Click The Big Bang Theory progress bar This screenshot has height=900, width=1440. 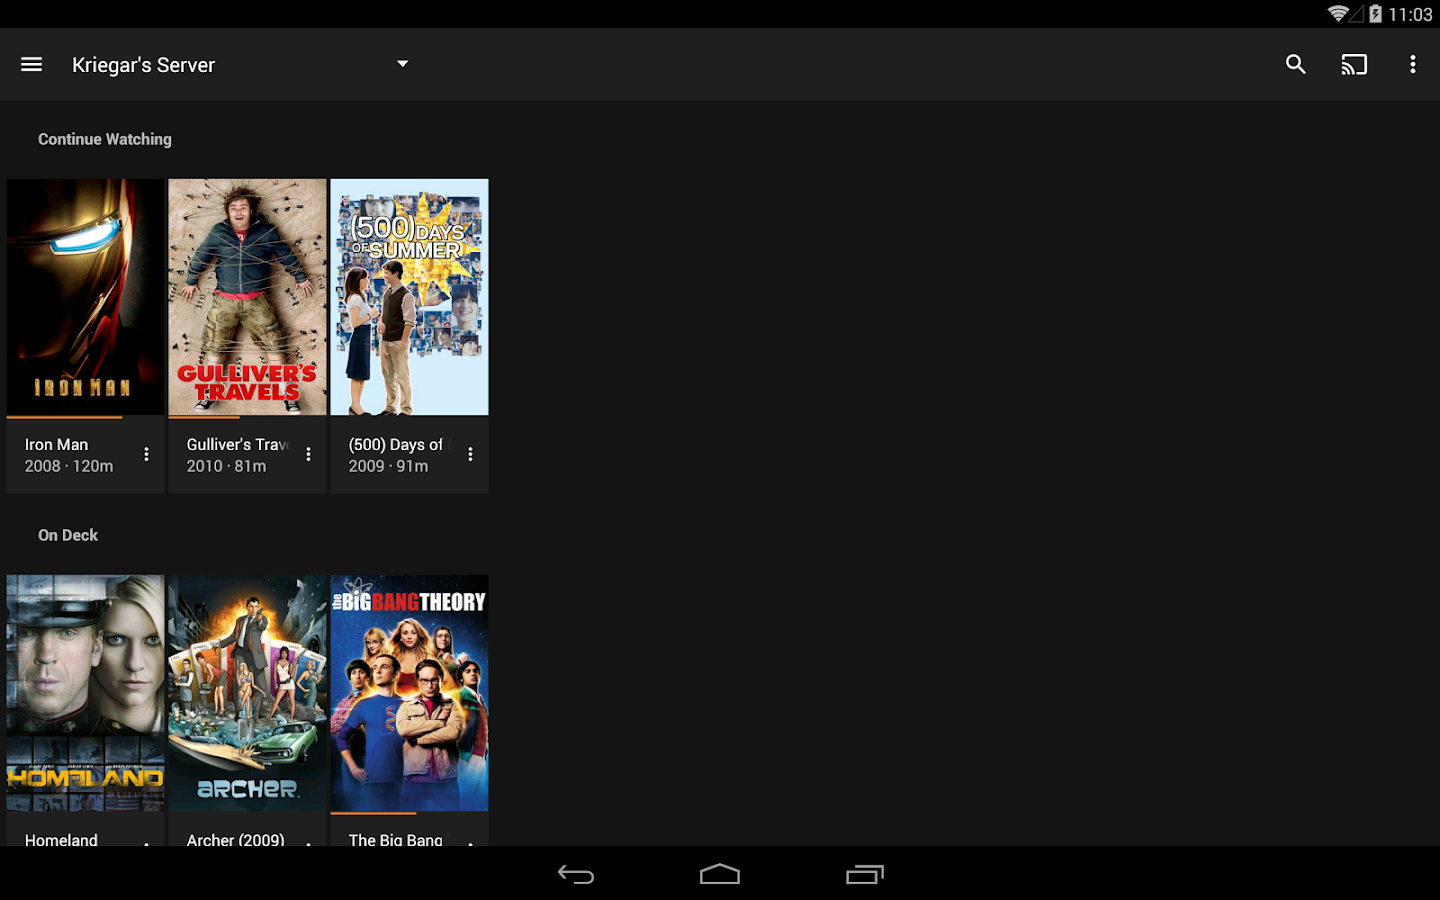(x=373, y=813)
